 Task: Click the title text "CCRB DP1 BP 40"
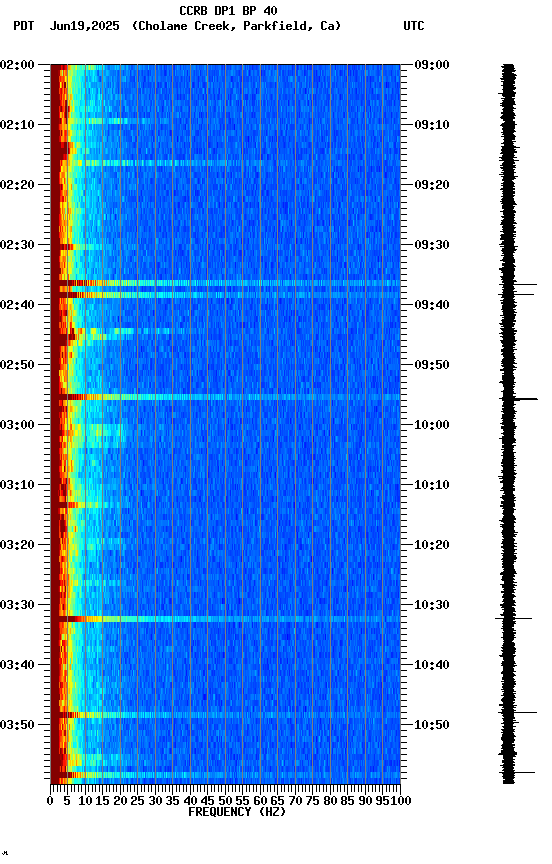pos(228,10)
